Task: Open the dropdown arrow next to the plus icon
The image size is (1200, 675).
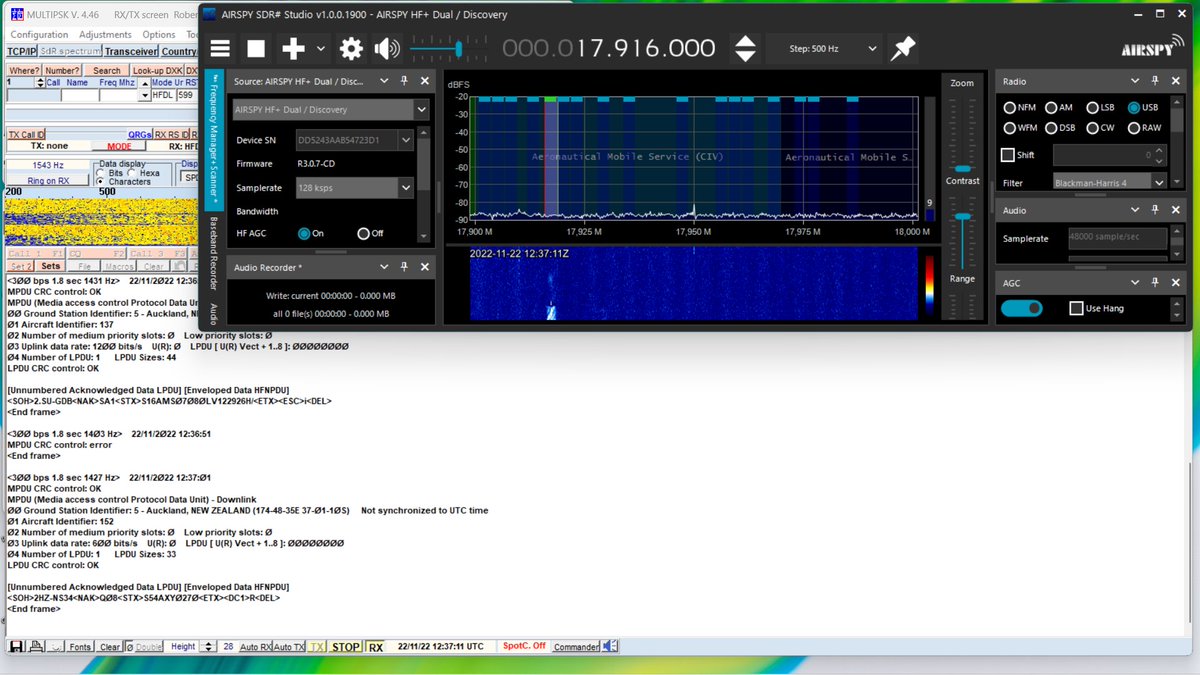Action: (x=321, y=48)
